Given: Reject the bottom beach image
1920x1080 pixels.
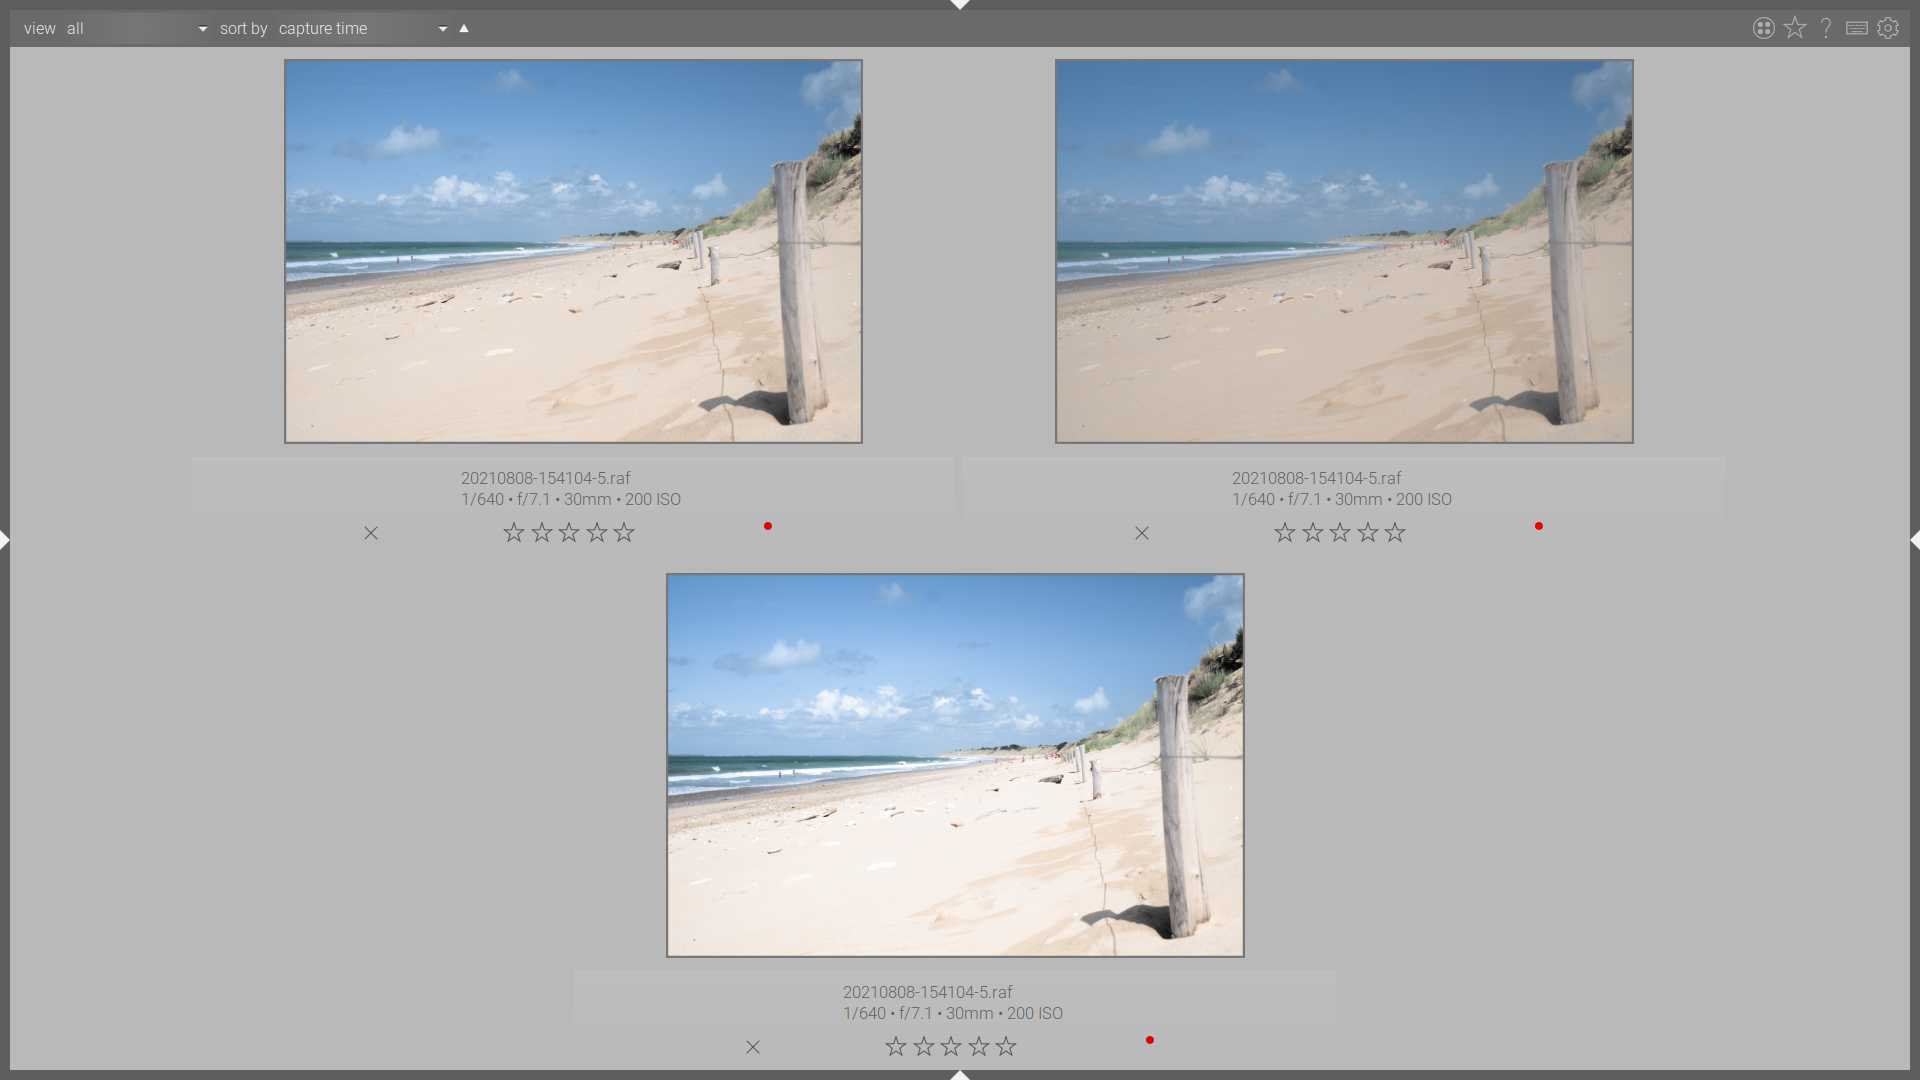Looking at the screenshot, I should coord(753,1047).
